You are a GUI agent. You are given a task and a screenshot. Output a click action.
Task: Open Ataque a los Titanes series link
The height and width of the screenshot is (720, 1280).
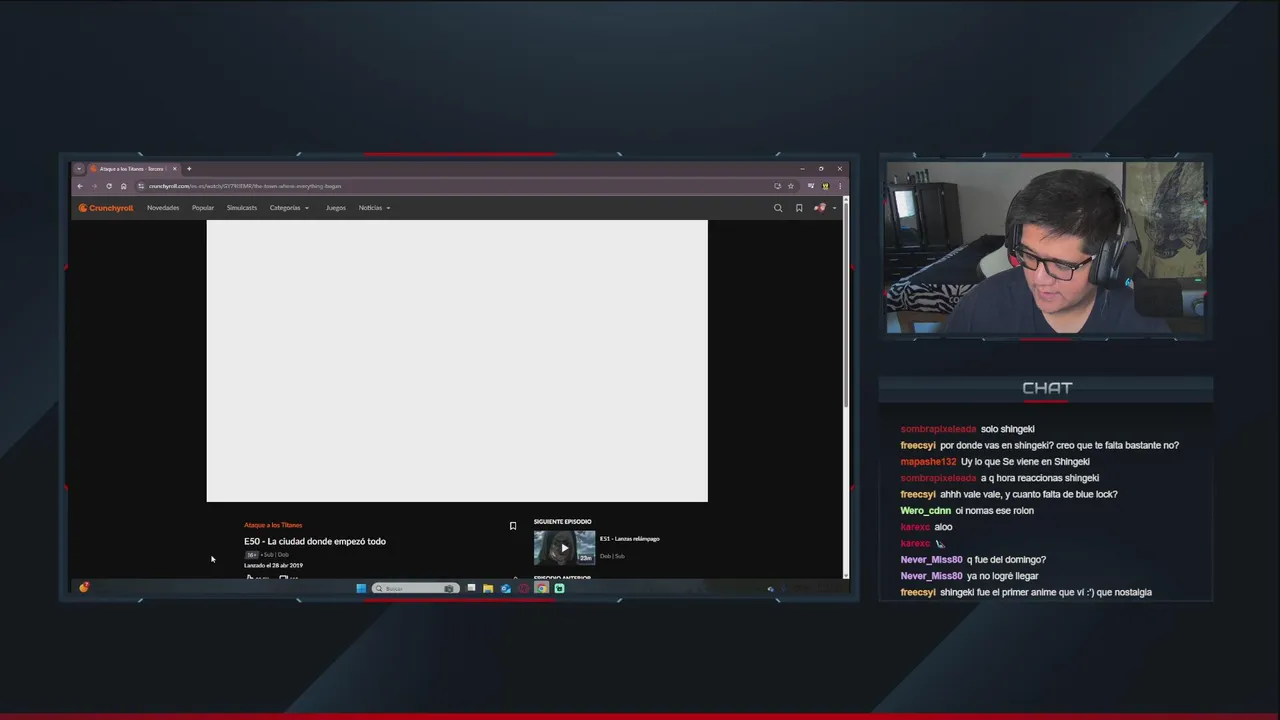[x=273, y=525]
